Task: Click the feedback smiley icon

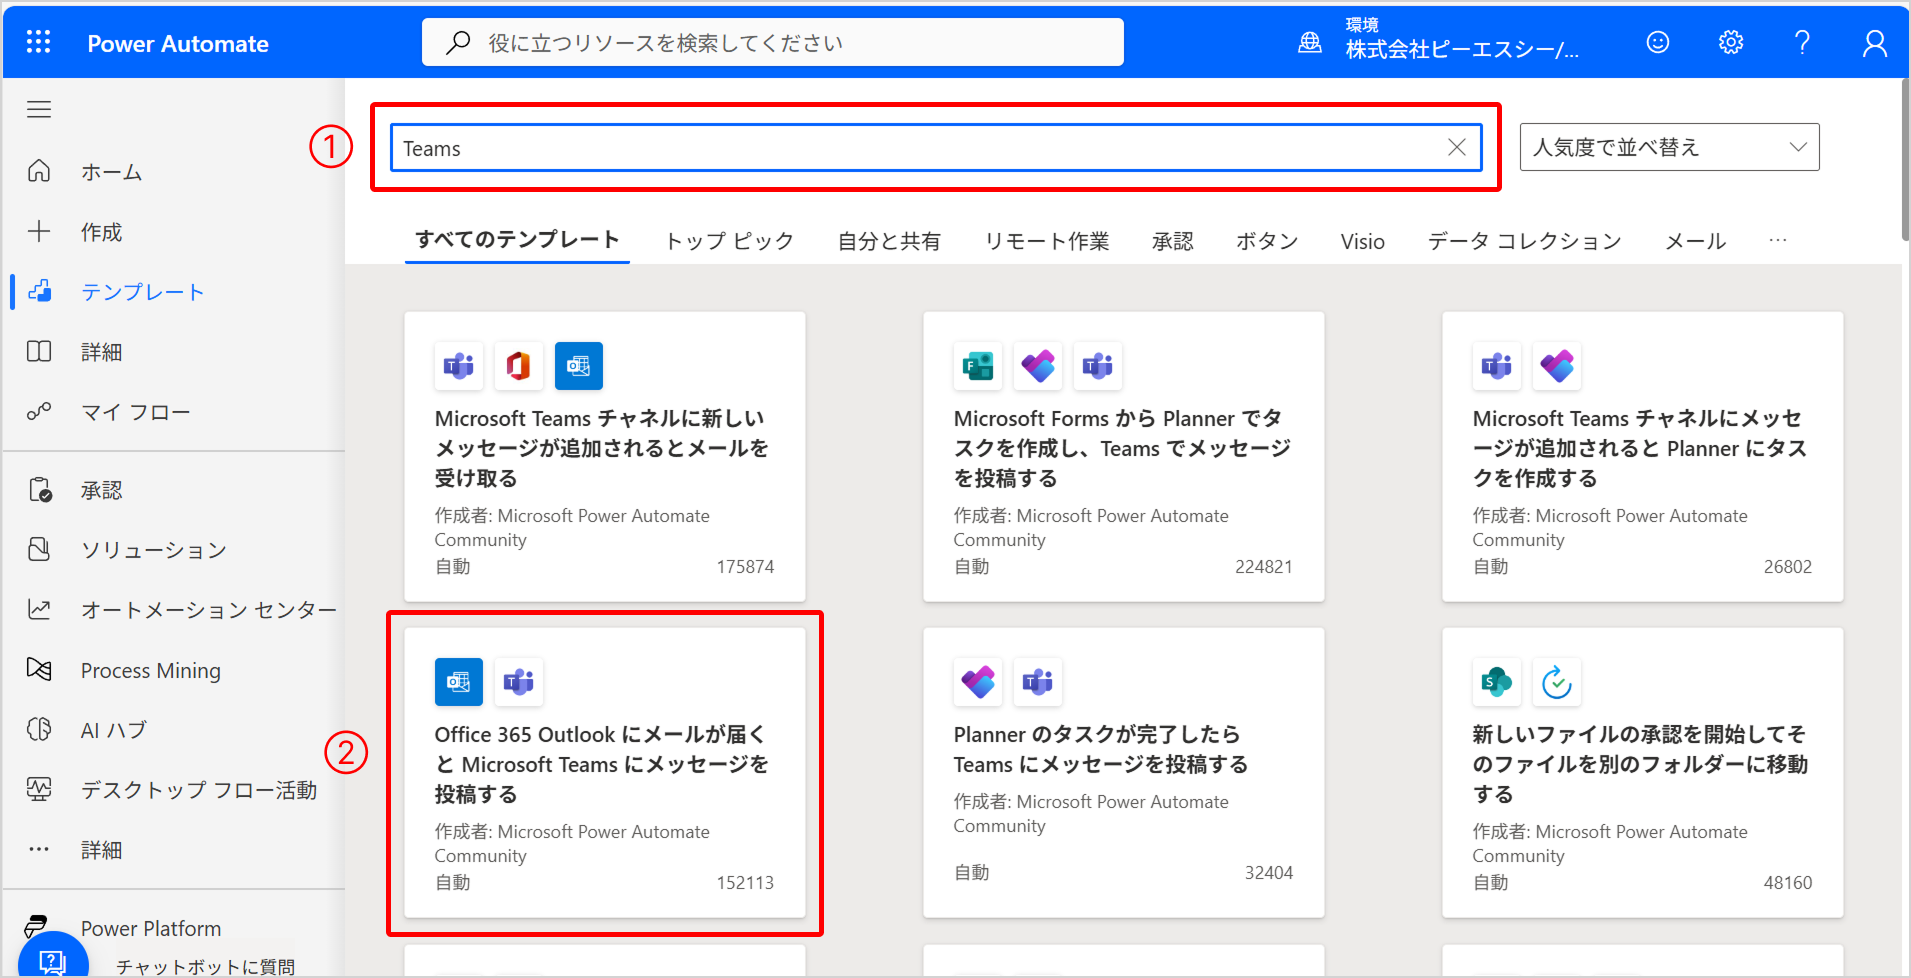Action: (x=1657, y=42)
